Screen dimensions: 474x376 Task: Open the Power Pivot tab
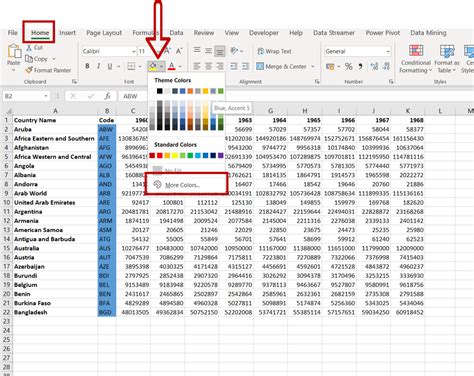click(383, 33)
